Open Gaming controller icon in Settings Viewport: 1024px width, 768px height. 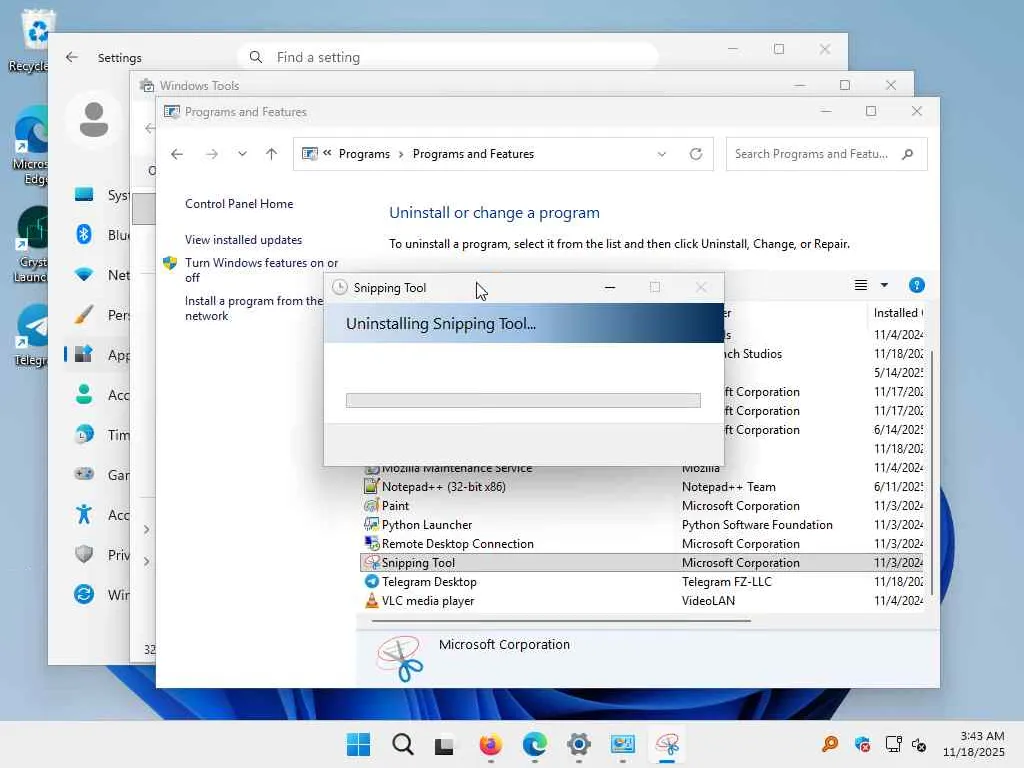point(84,474)
